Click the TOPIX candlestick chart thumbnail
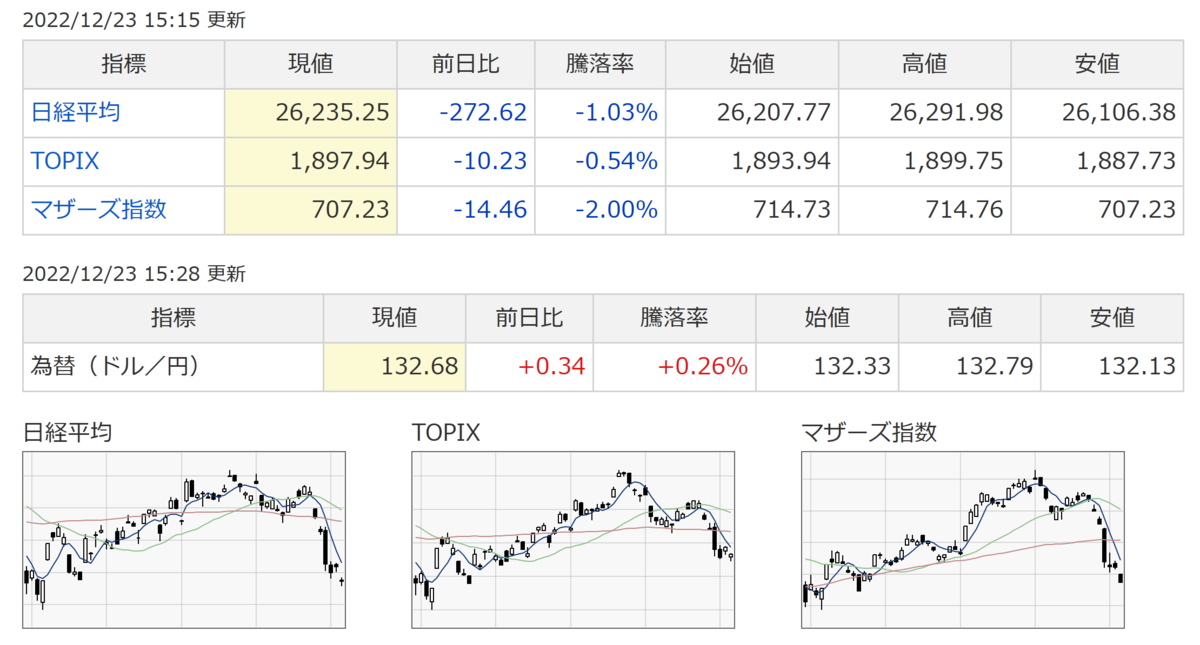 573,540
